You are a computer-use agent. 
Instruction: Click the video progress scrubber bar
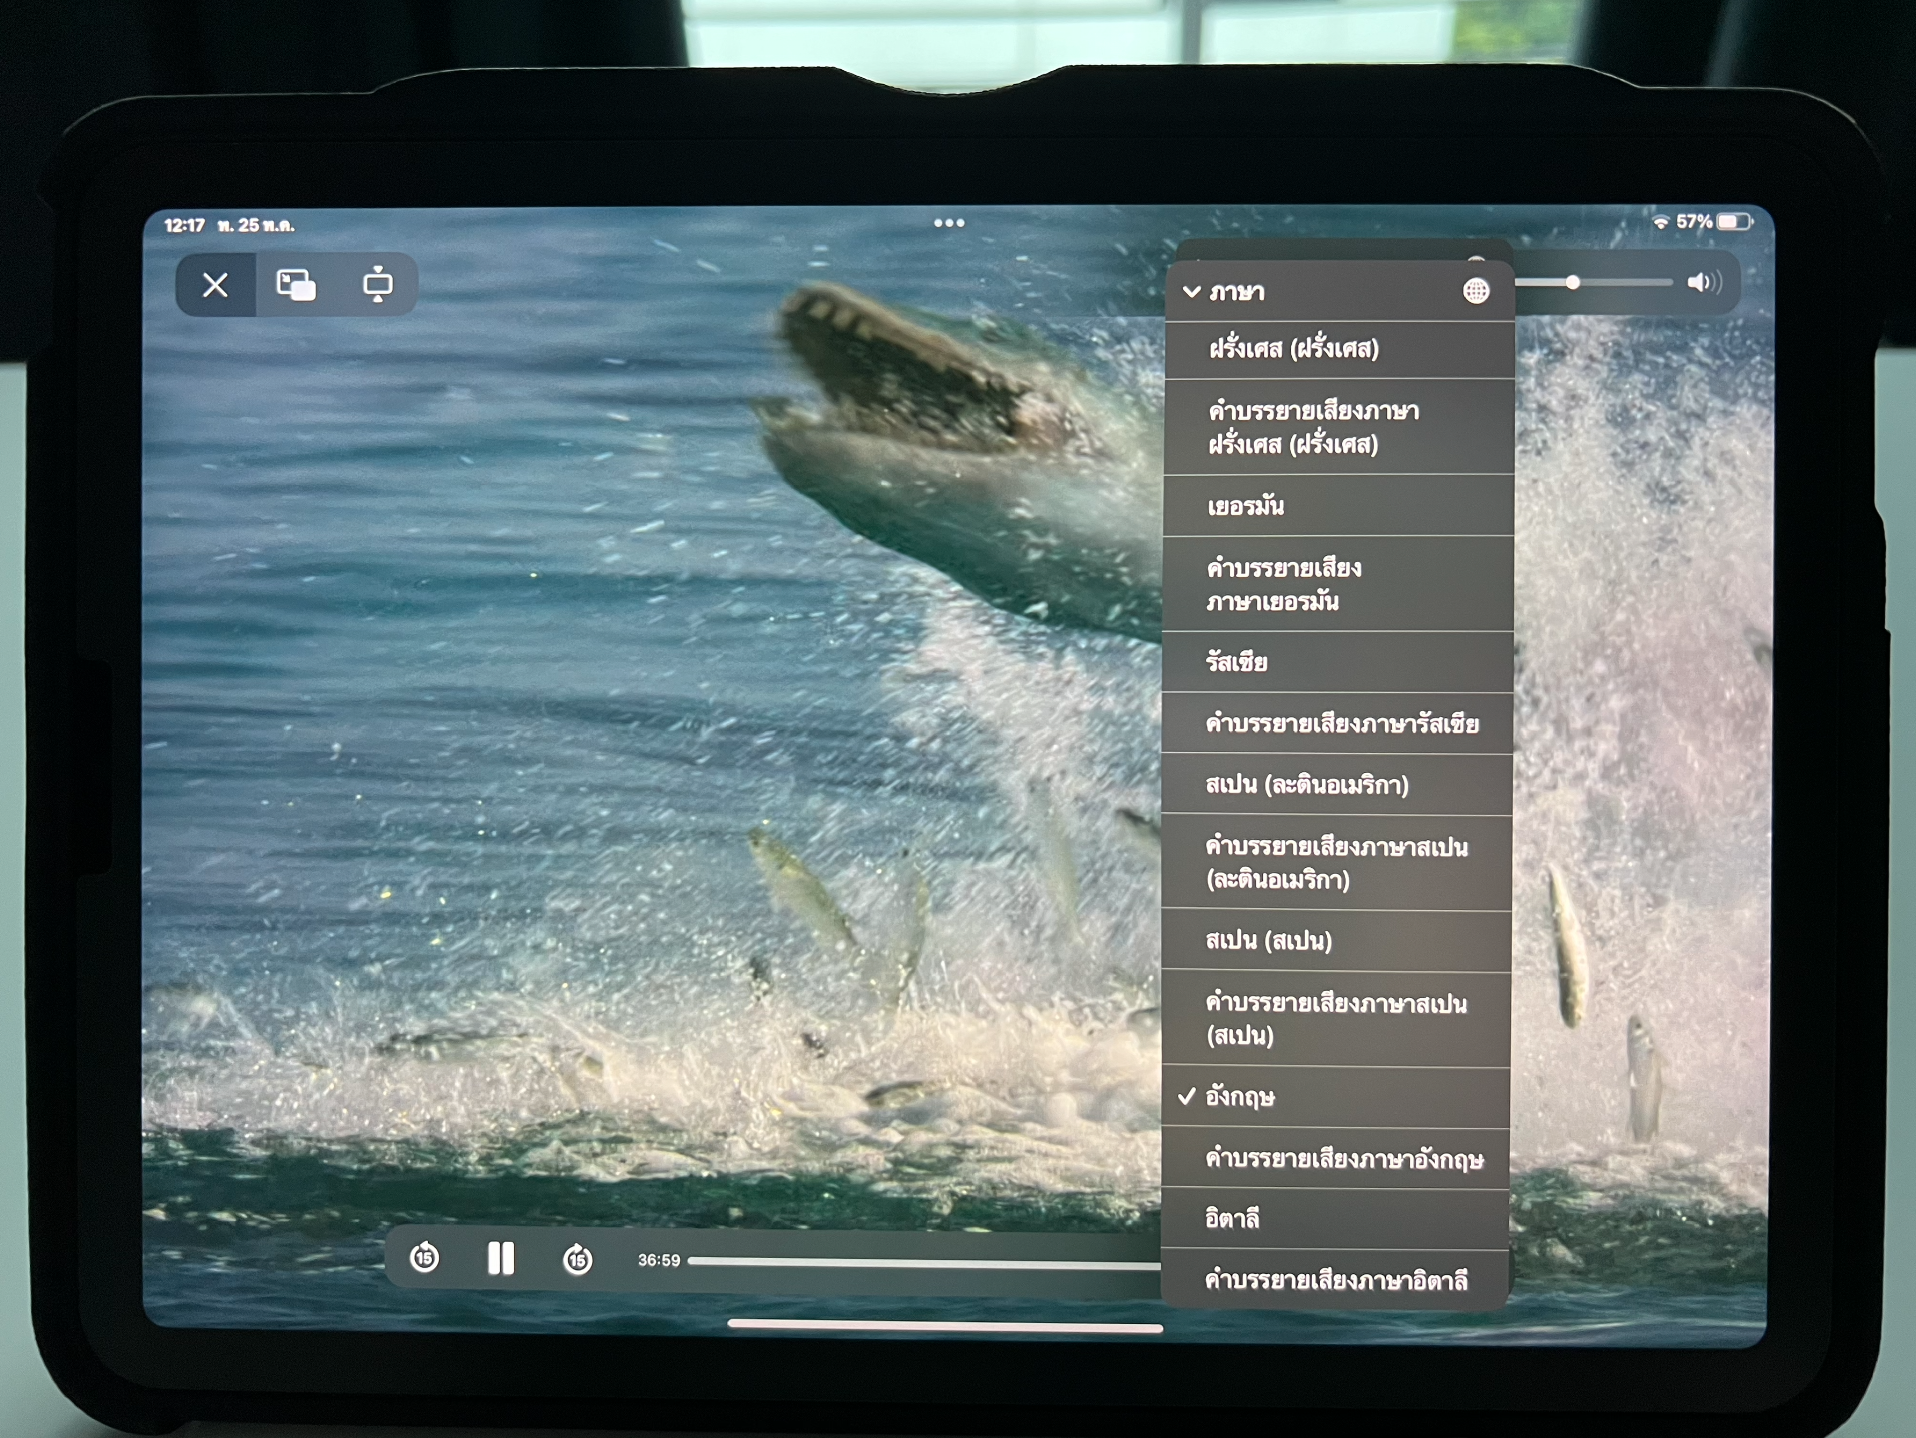click(x=920, y=1264)
